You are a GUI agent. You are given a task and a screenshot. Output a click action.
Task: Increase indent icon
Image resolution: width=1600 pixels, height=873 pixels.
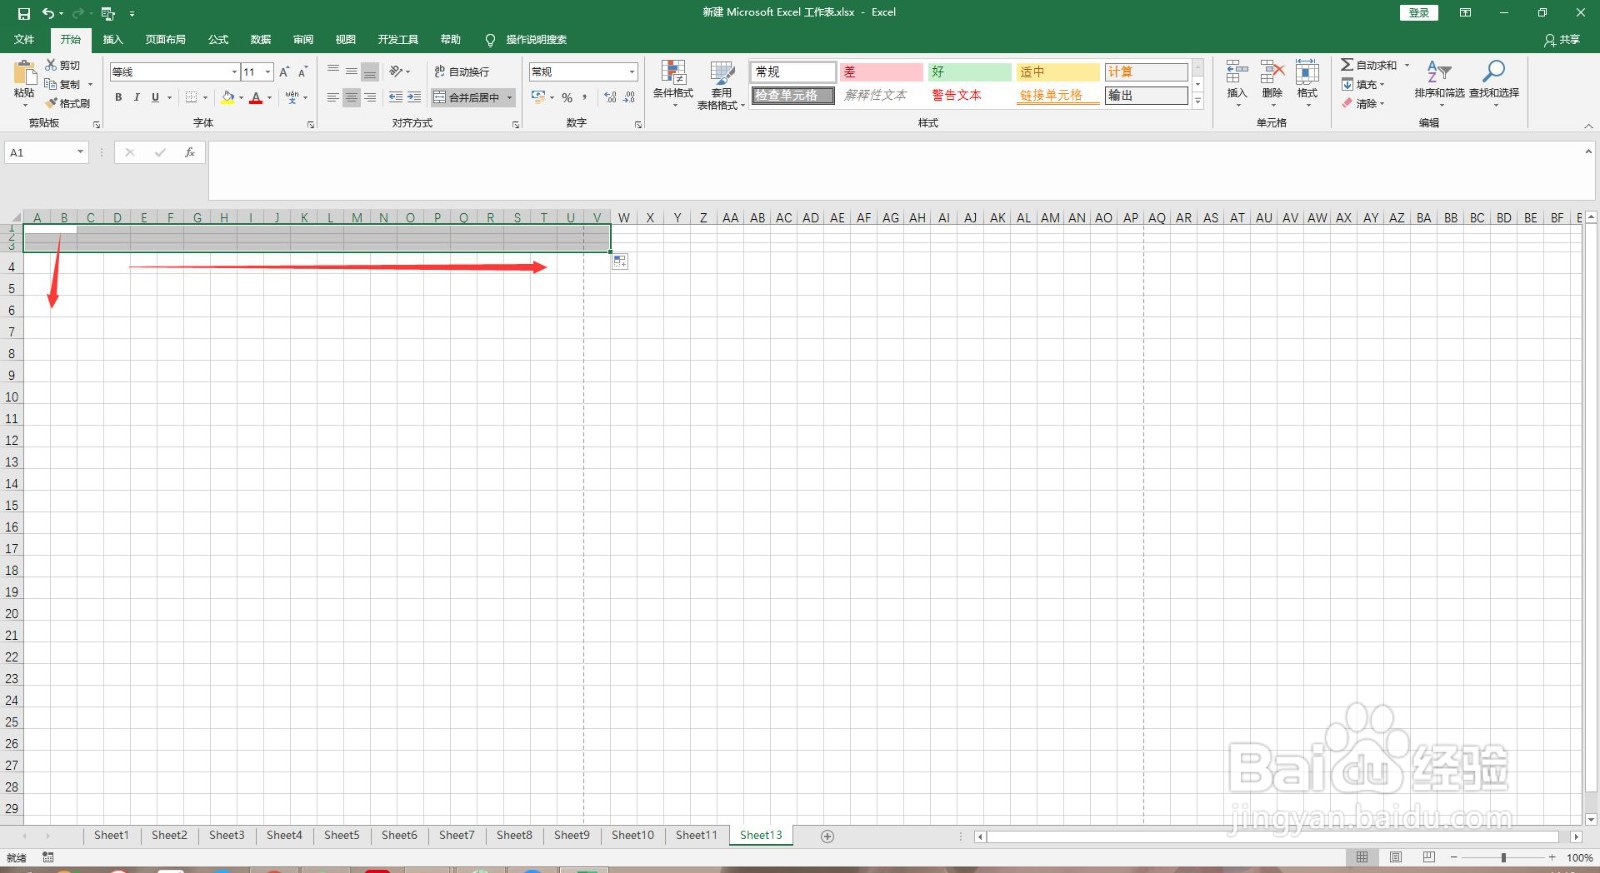(x=414, y=97)
